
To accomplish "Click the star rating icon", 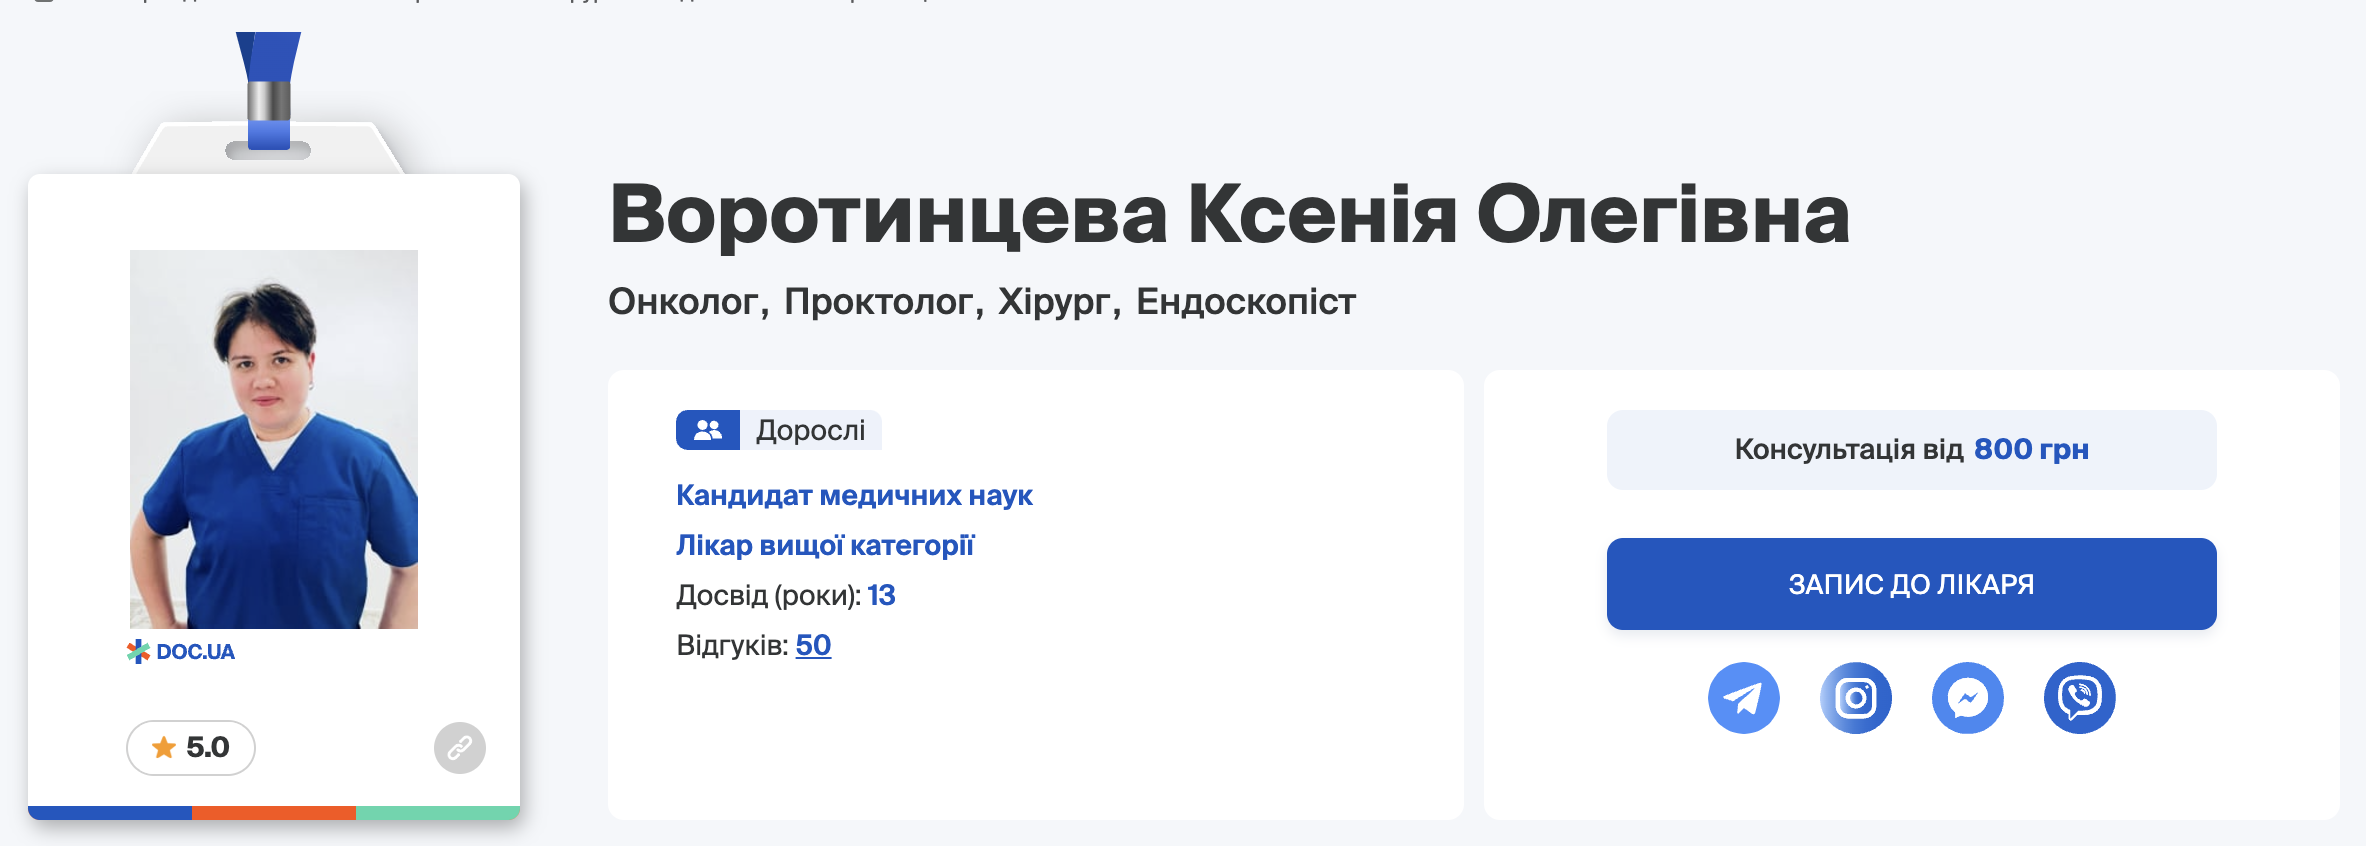I will 164,747.
